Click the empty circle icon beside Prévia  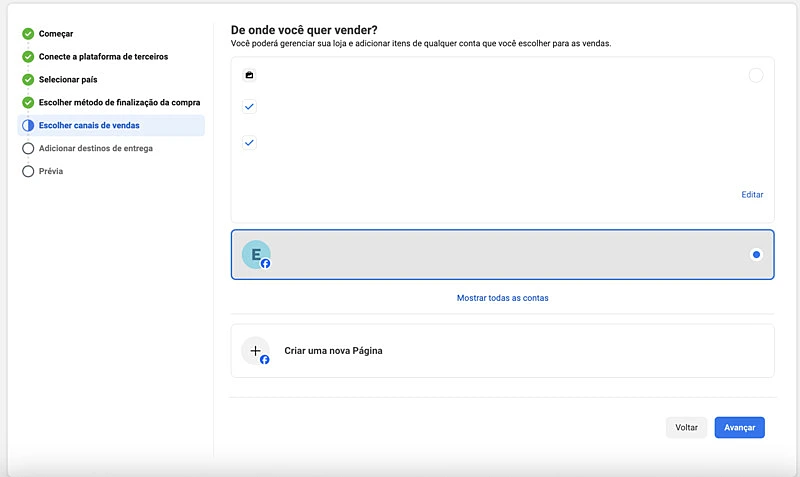[28, 171]
